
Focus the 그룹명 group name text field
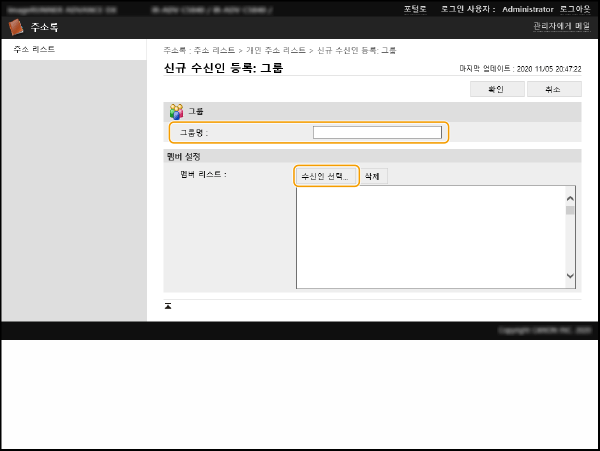[376, 132]
